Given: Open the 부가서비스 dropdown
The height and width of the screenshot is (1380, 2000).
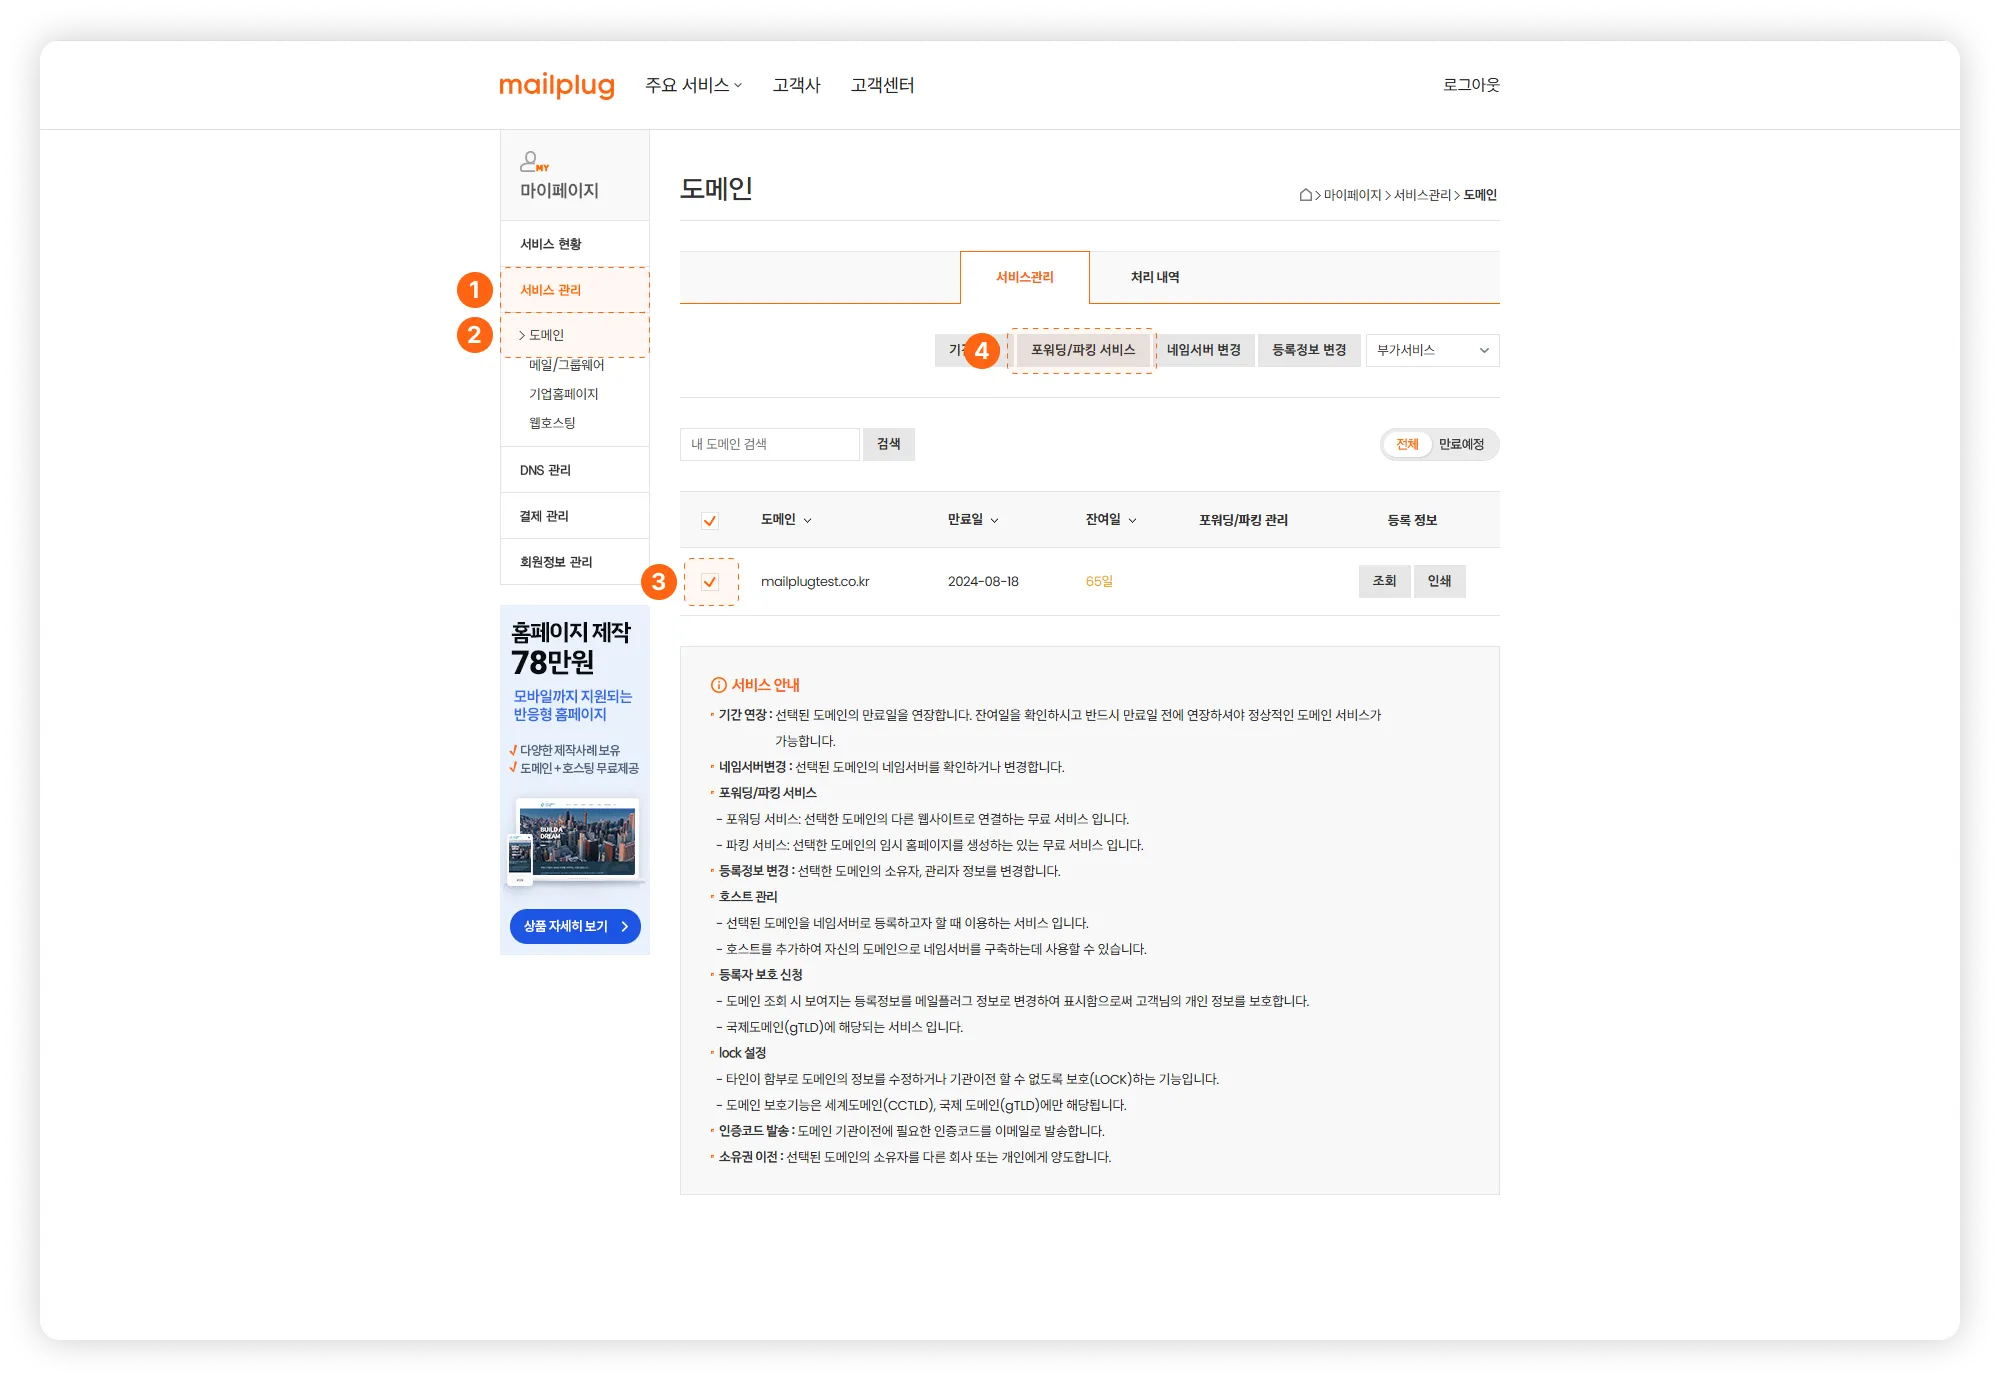Looking at the screenshot, I should point(1432,351).
